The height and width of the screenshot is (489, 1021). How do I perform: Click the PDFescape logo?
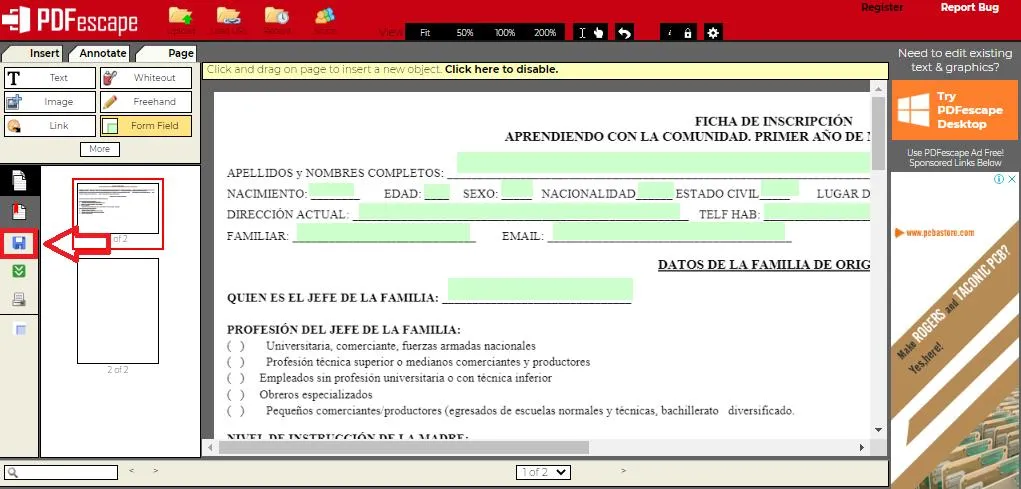pyautogui.click(x=70, y=20)
